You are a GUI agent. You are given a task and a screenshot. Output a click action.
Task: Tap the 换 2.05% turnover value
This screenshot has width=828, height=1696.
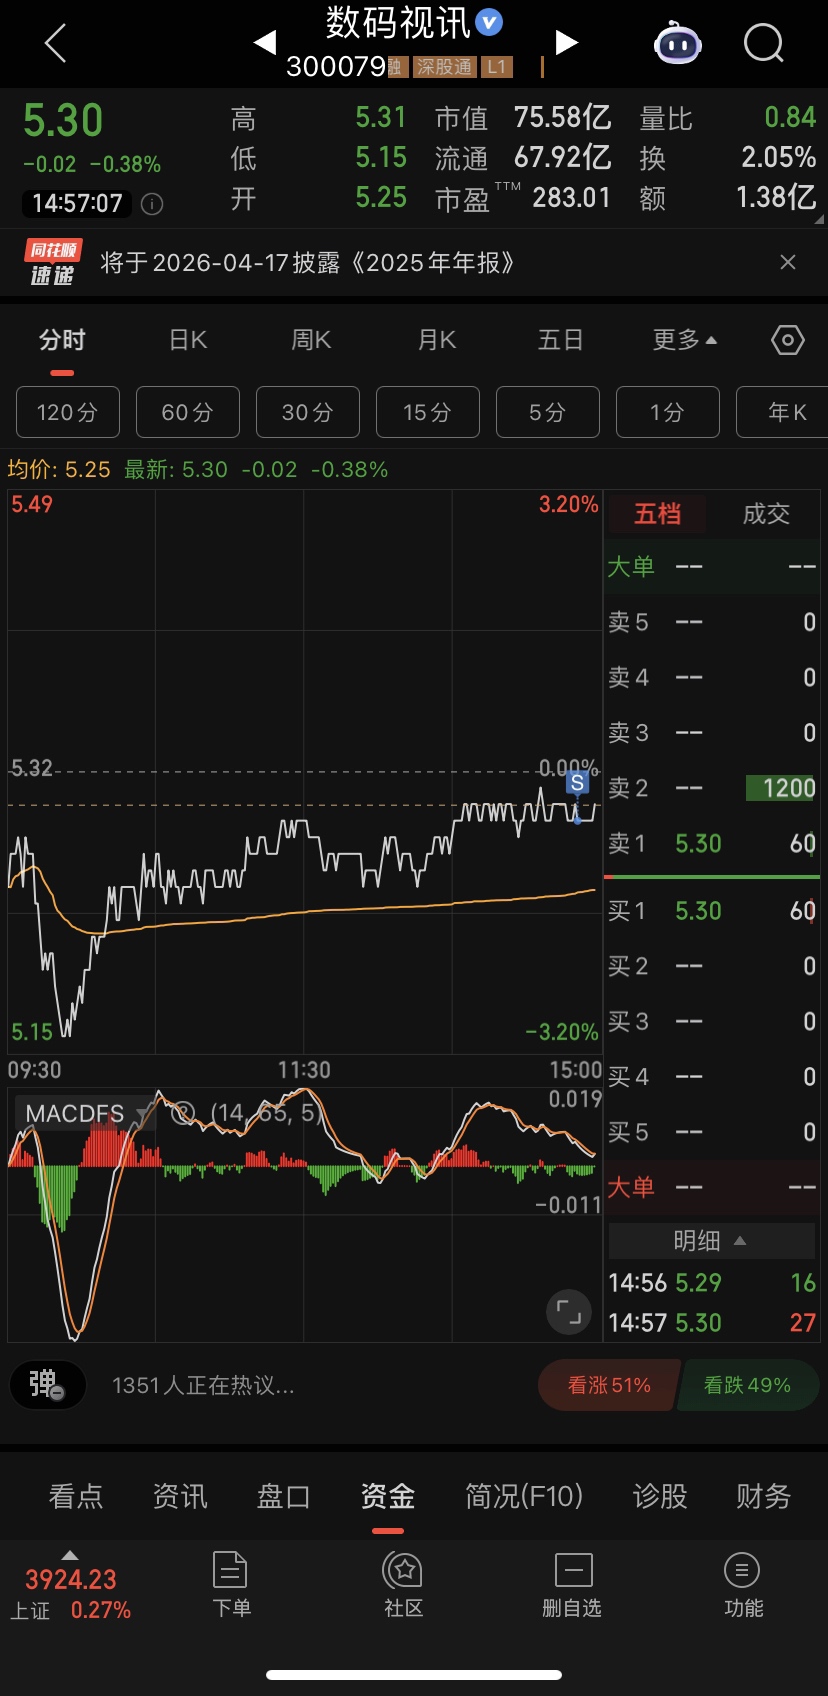pos(779,157)
